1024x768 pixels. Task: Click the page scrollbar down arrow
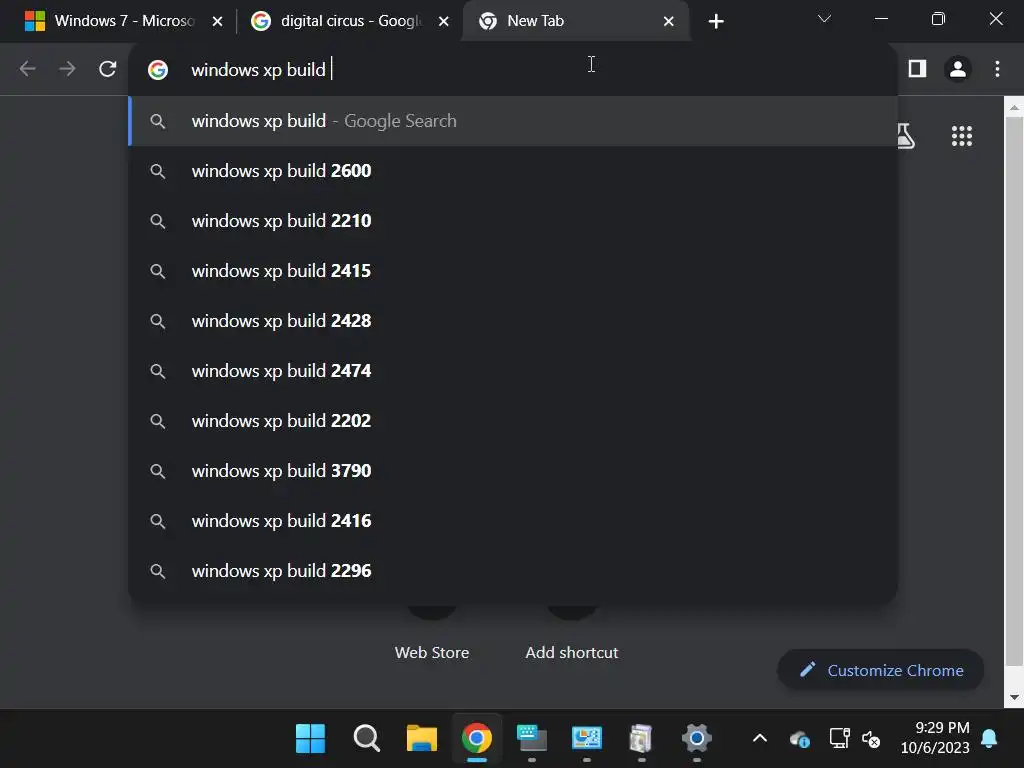pos(1014,697)
